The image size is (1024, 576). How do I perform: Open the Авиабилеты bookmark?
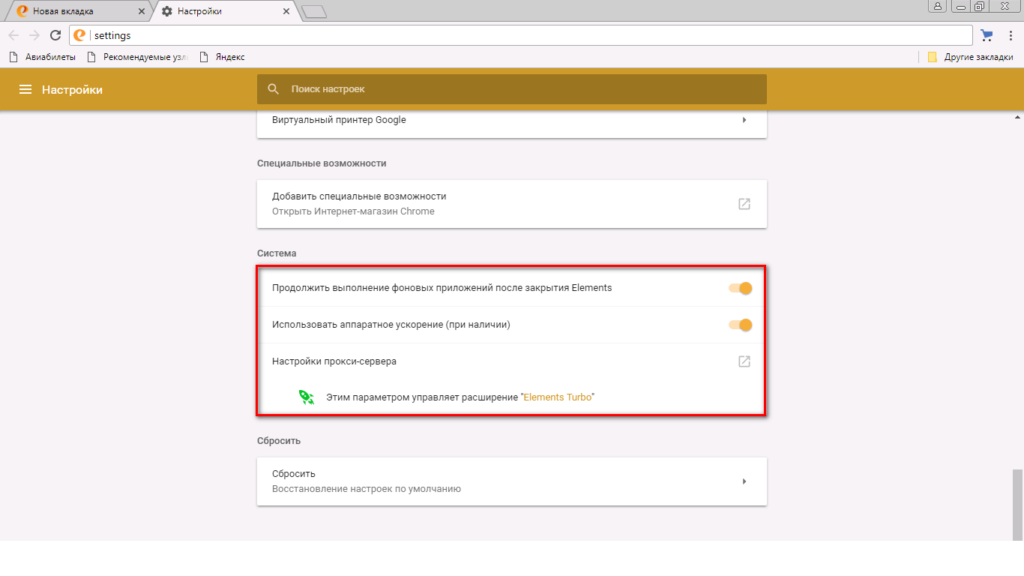tap(42, 57)
